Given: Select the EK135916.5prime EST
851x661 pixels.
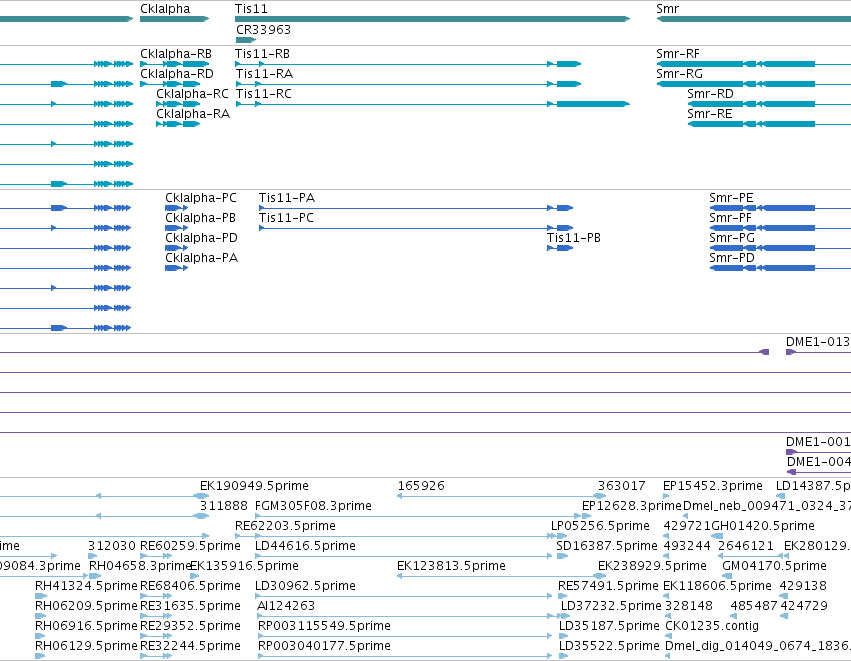Looking at the screenshot, I should pos(244,566).
